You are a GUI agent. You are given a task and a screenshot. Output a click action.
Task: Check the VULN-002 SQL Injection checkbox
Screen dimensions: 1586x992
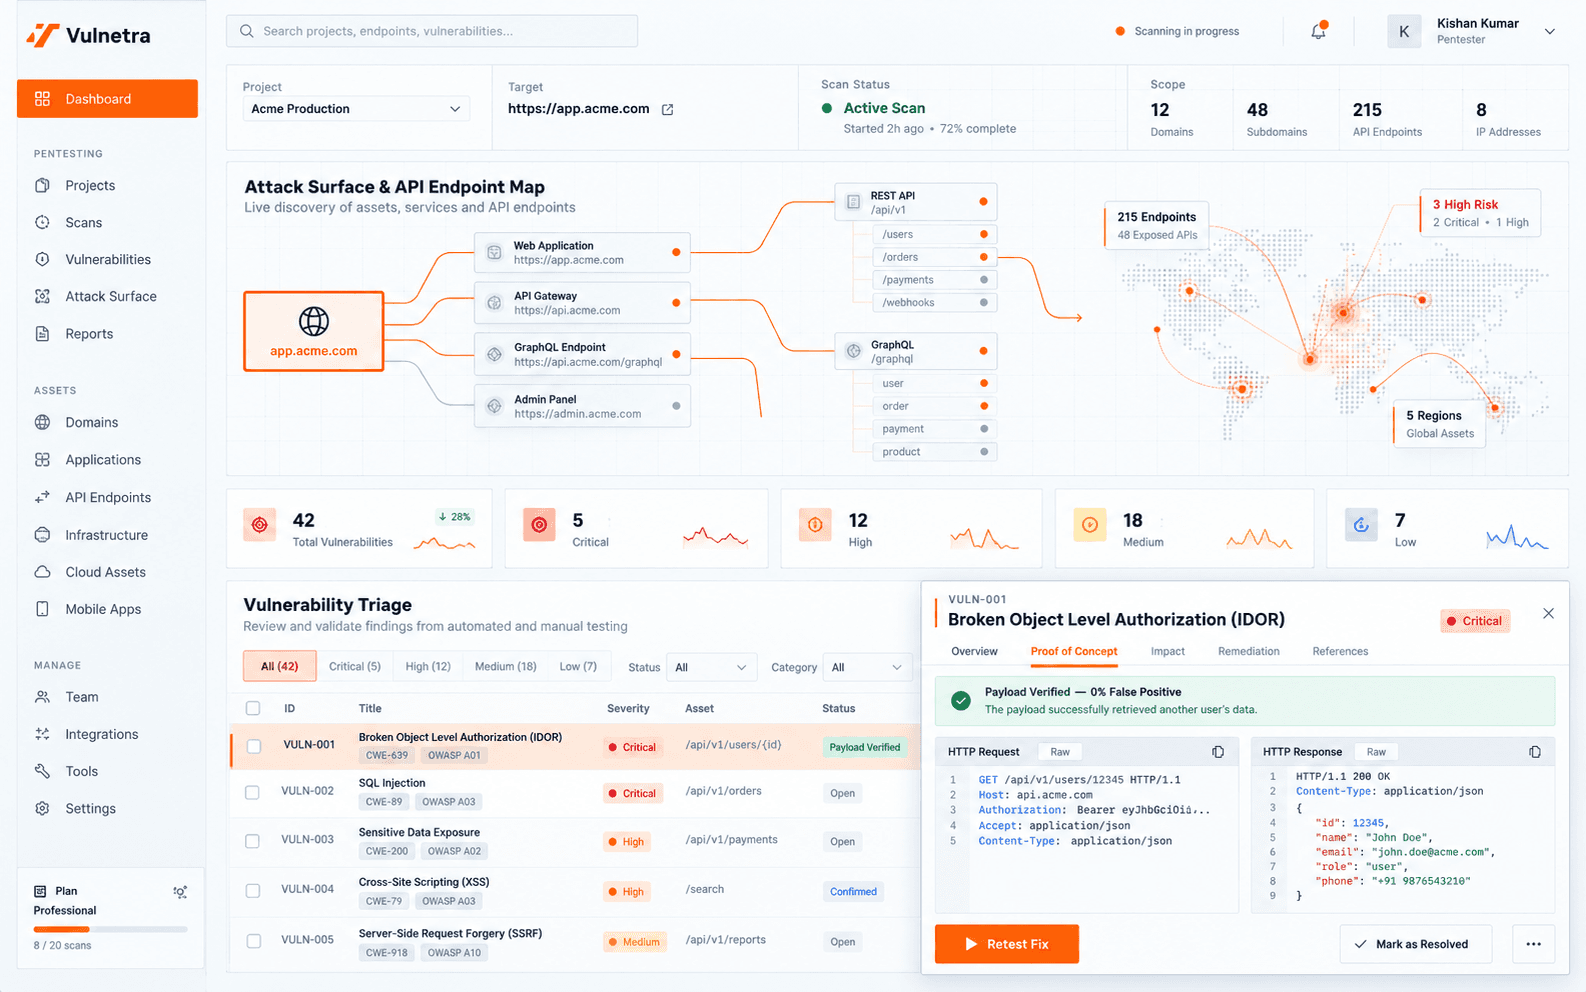tap(253, 792)
